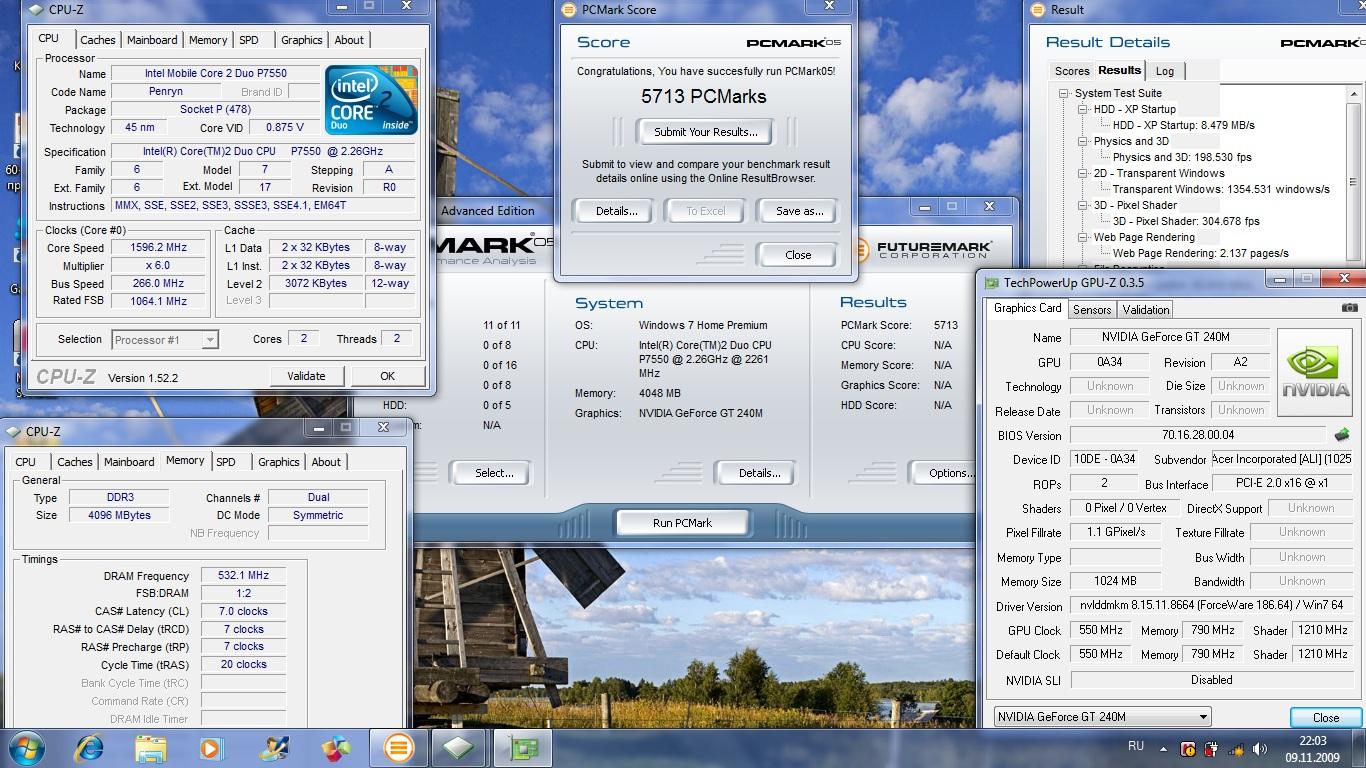Select 'Physics and 3D: 198.530 fps' result row
The height and width of the screenshot is (768, 1366).
pyautogui.click(x=1182, y=157)
